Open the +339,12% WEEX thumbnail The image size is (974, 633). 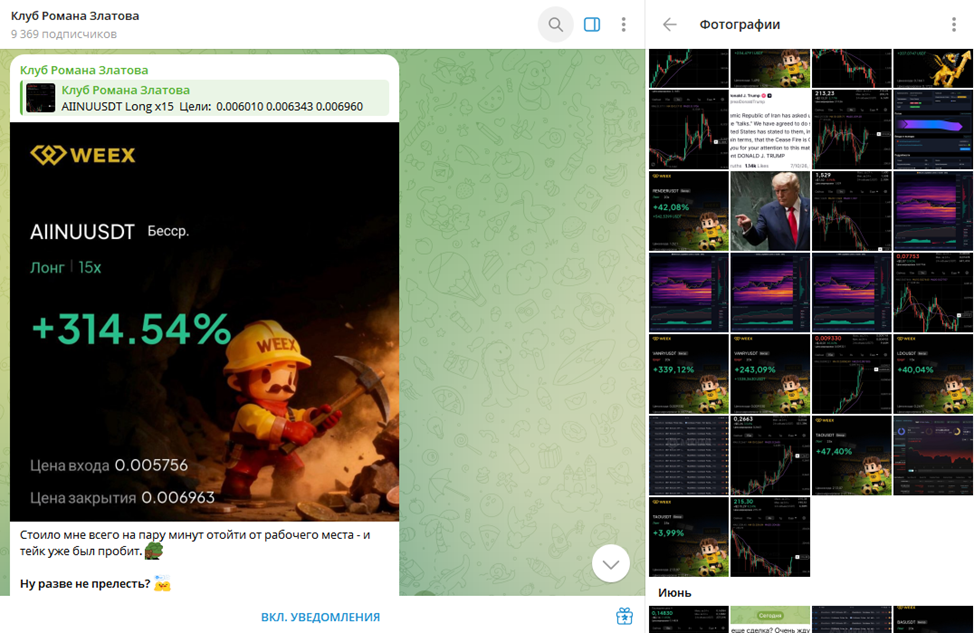(689, 374)
